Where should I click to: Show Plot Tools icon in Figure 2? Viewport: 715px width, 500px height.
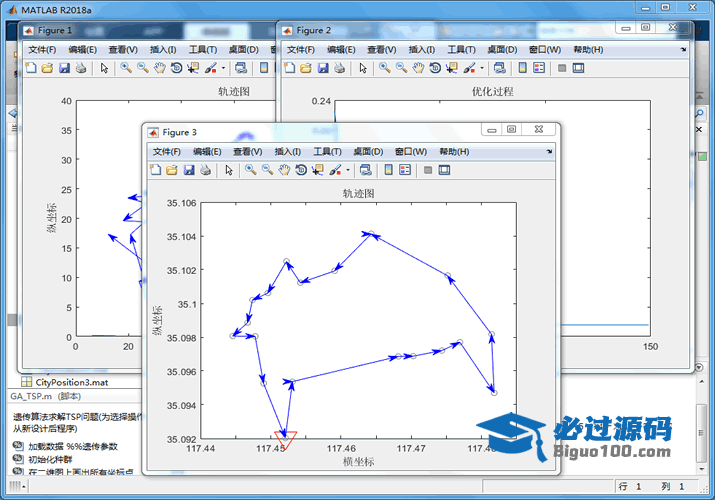point(578,68)
